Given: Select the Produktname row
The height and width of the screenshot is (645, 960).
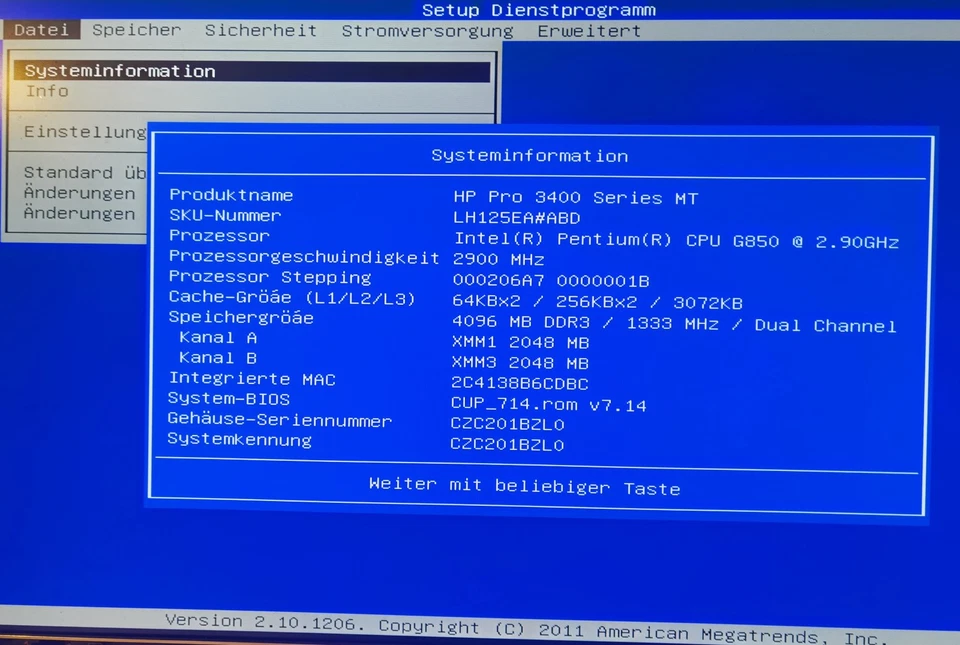Looking at the screenshot, I should (231, 195).
